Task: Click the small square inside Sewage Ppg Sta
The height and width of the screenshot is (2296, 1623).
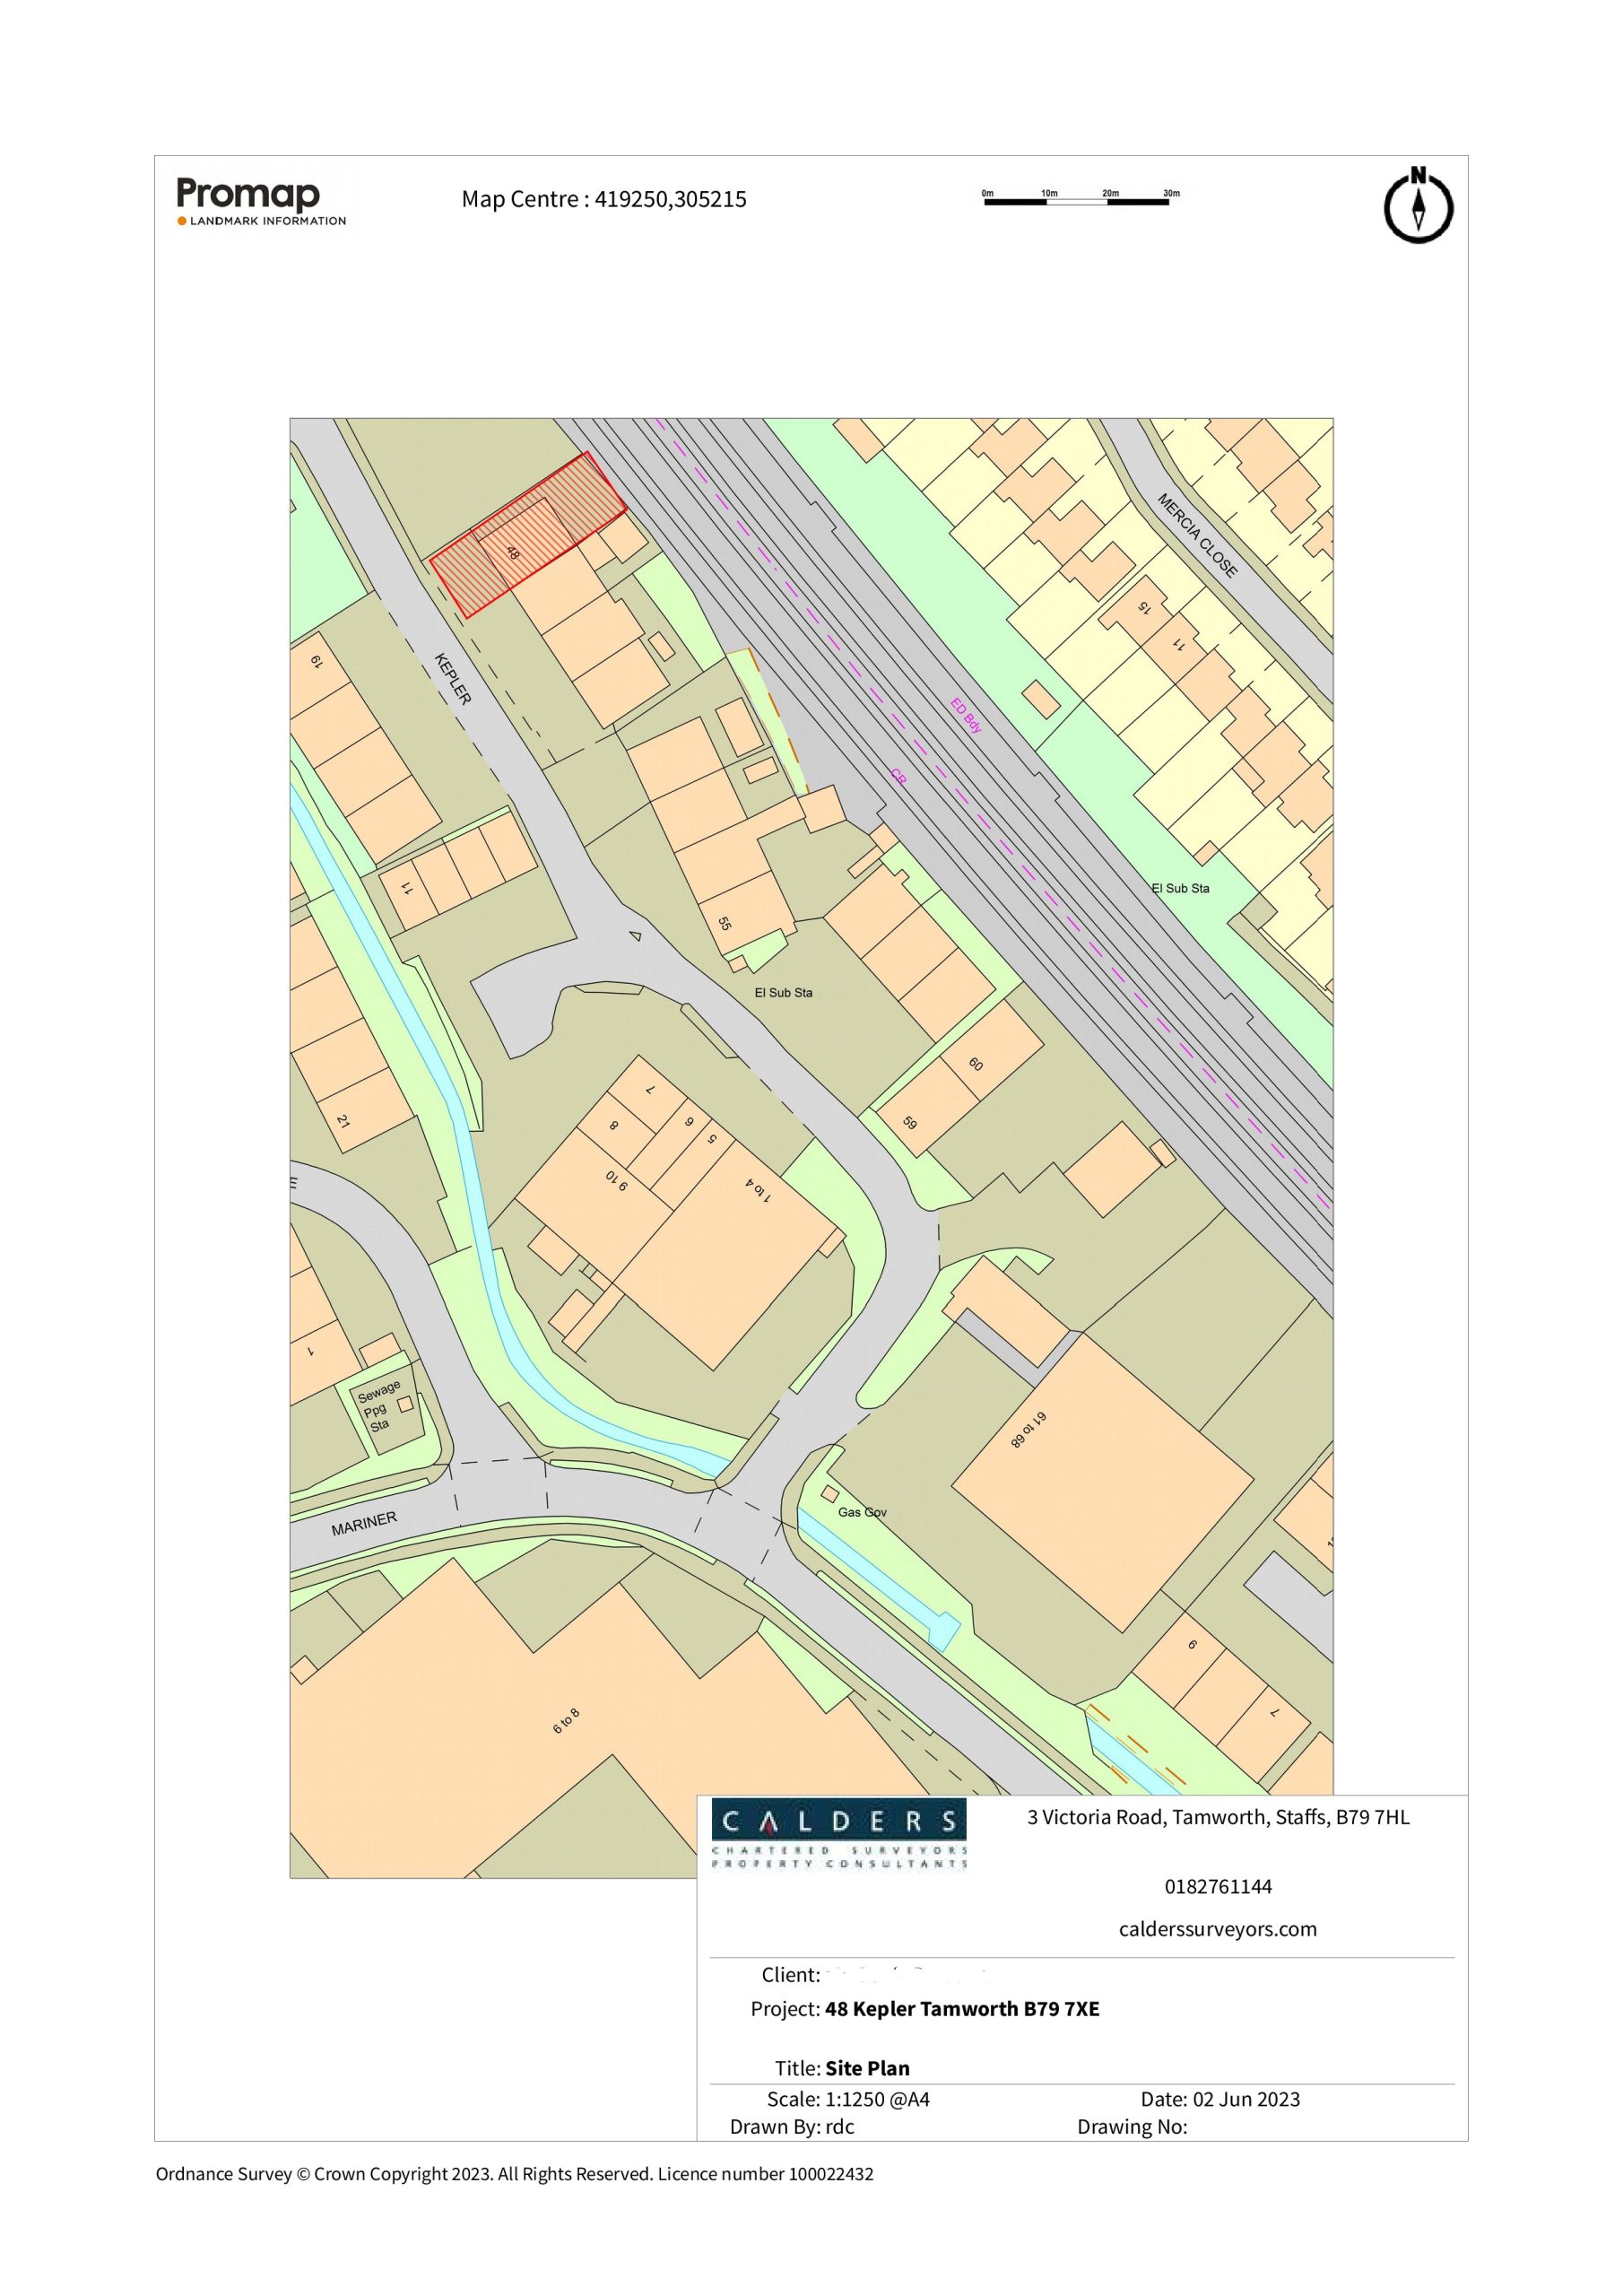Action: 405,1404
